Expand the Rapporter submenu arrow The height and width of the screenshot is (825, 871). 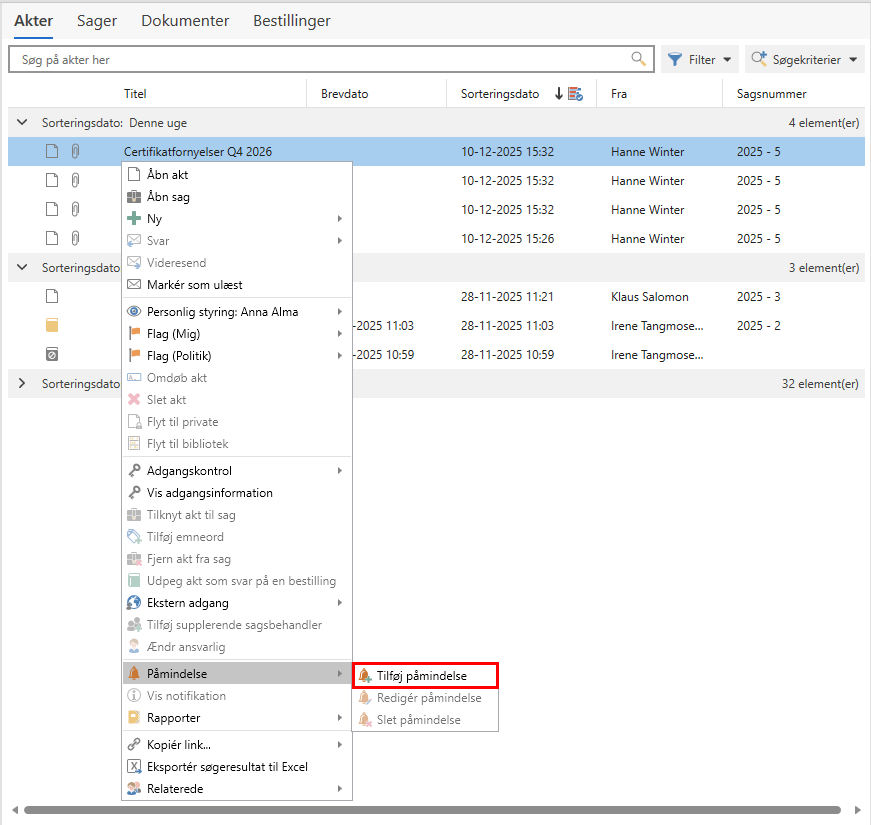[x=339, y=718]
